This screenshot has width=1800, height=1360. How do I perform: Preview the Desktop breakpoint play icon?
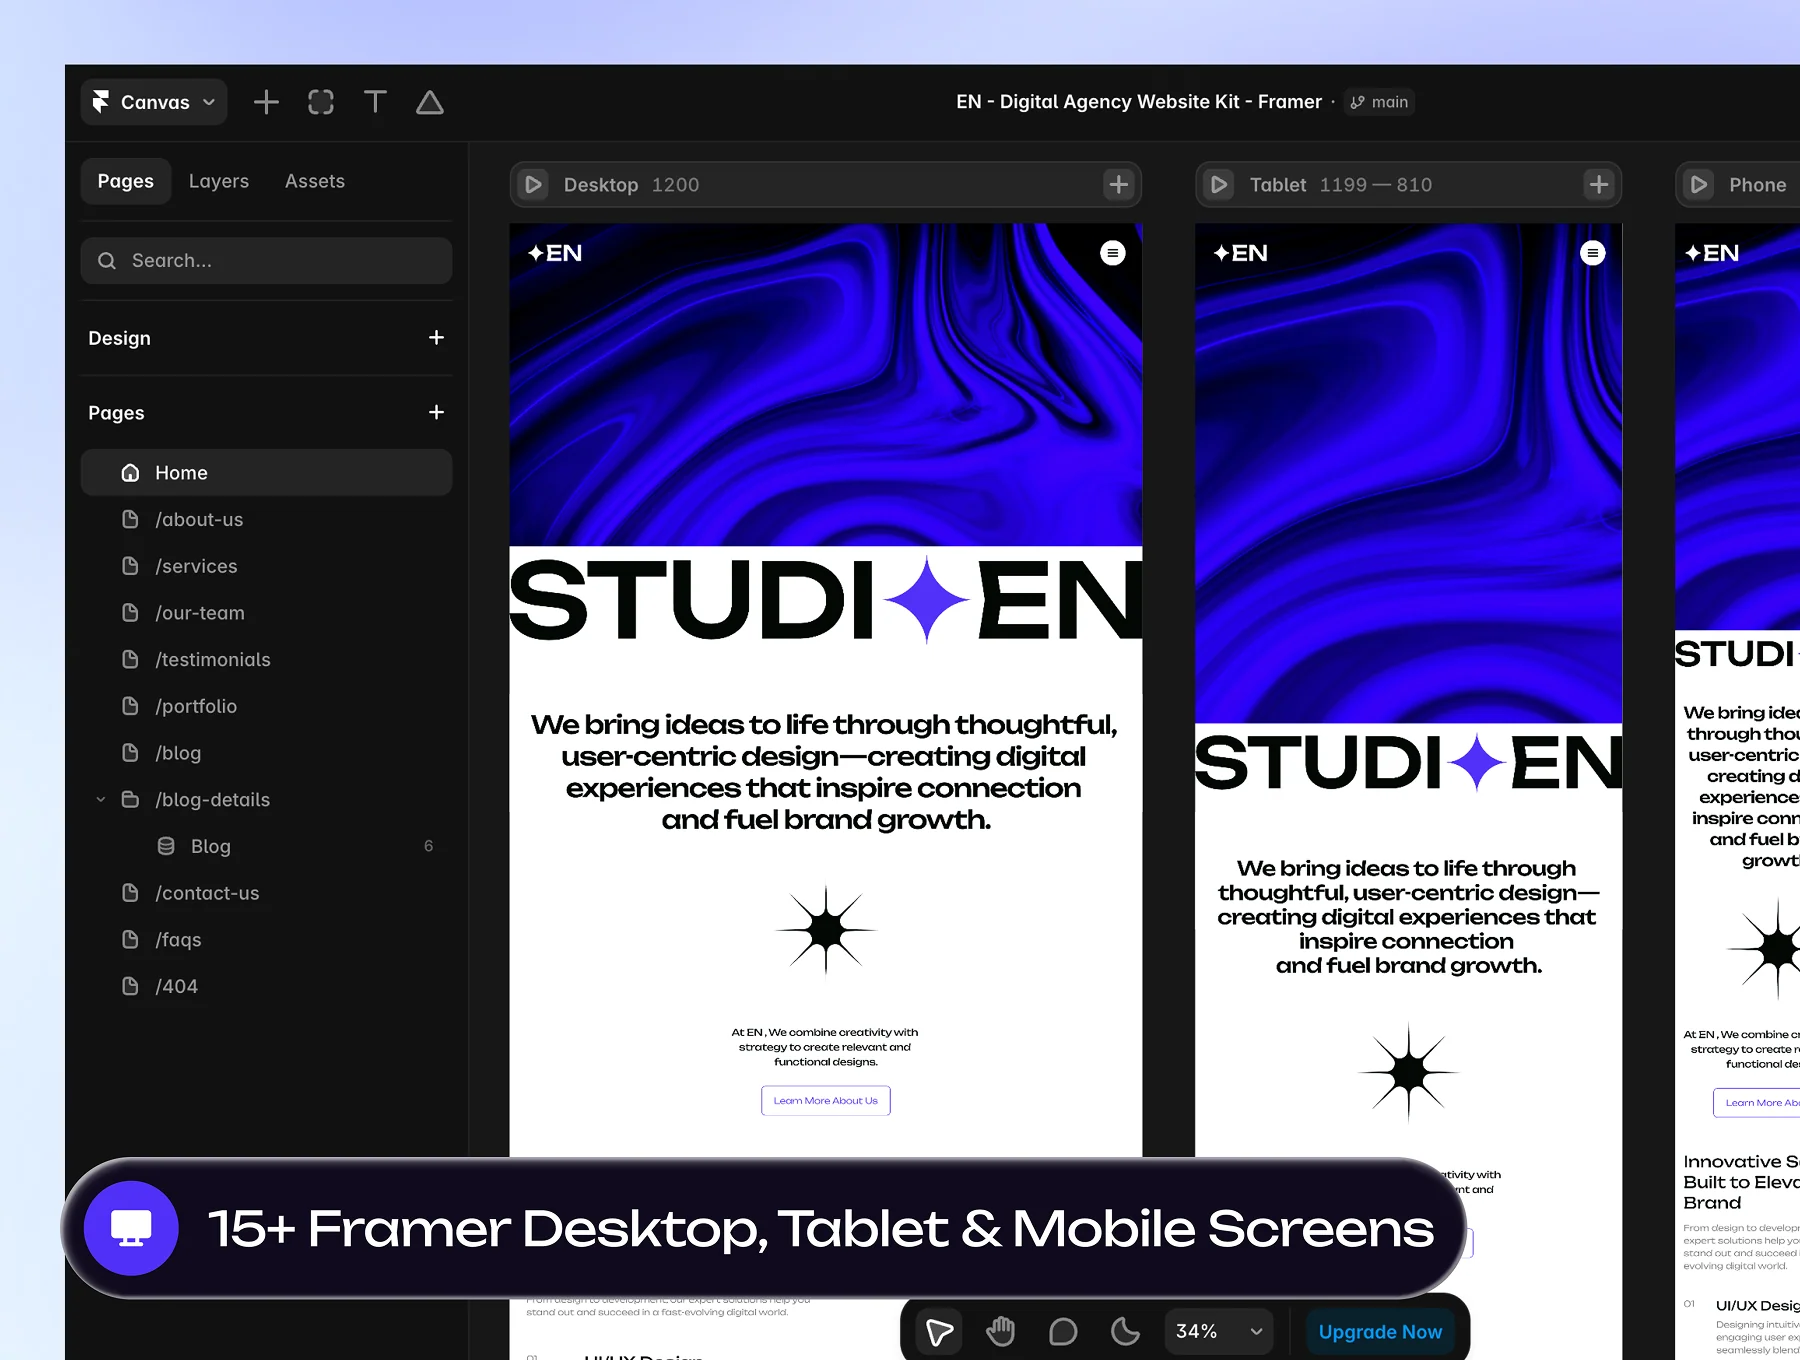(534, 185)
